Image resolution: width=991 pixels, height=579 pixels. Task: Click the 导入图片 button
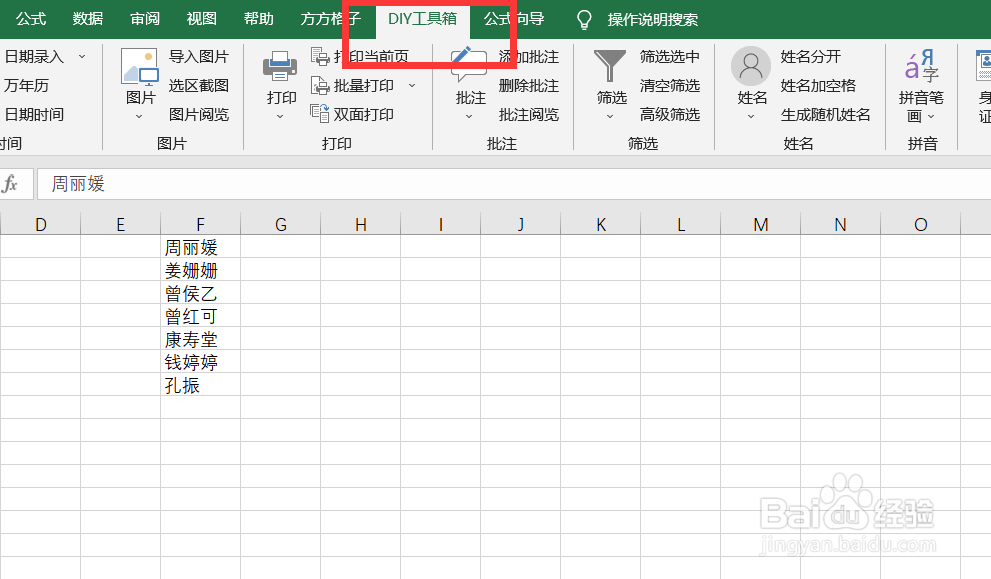pyautogui.click(x=198, y=57)
